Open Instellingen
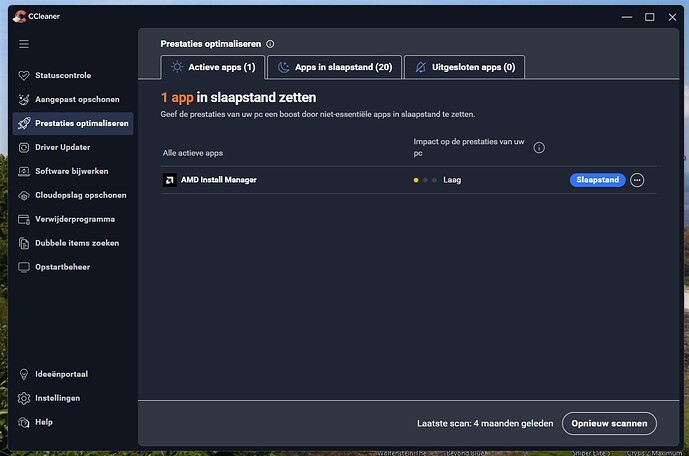Image resolution: width=689 pixels, height=456 pixels. (73, 398)
